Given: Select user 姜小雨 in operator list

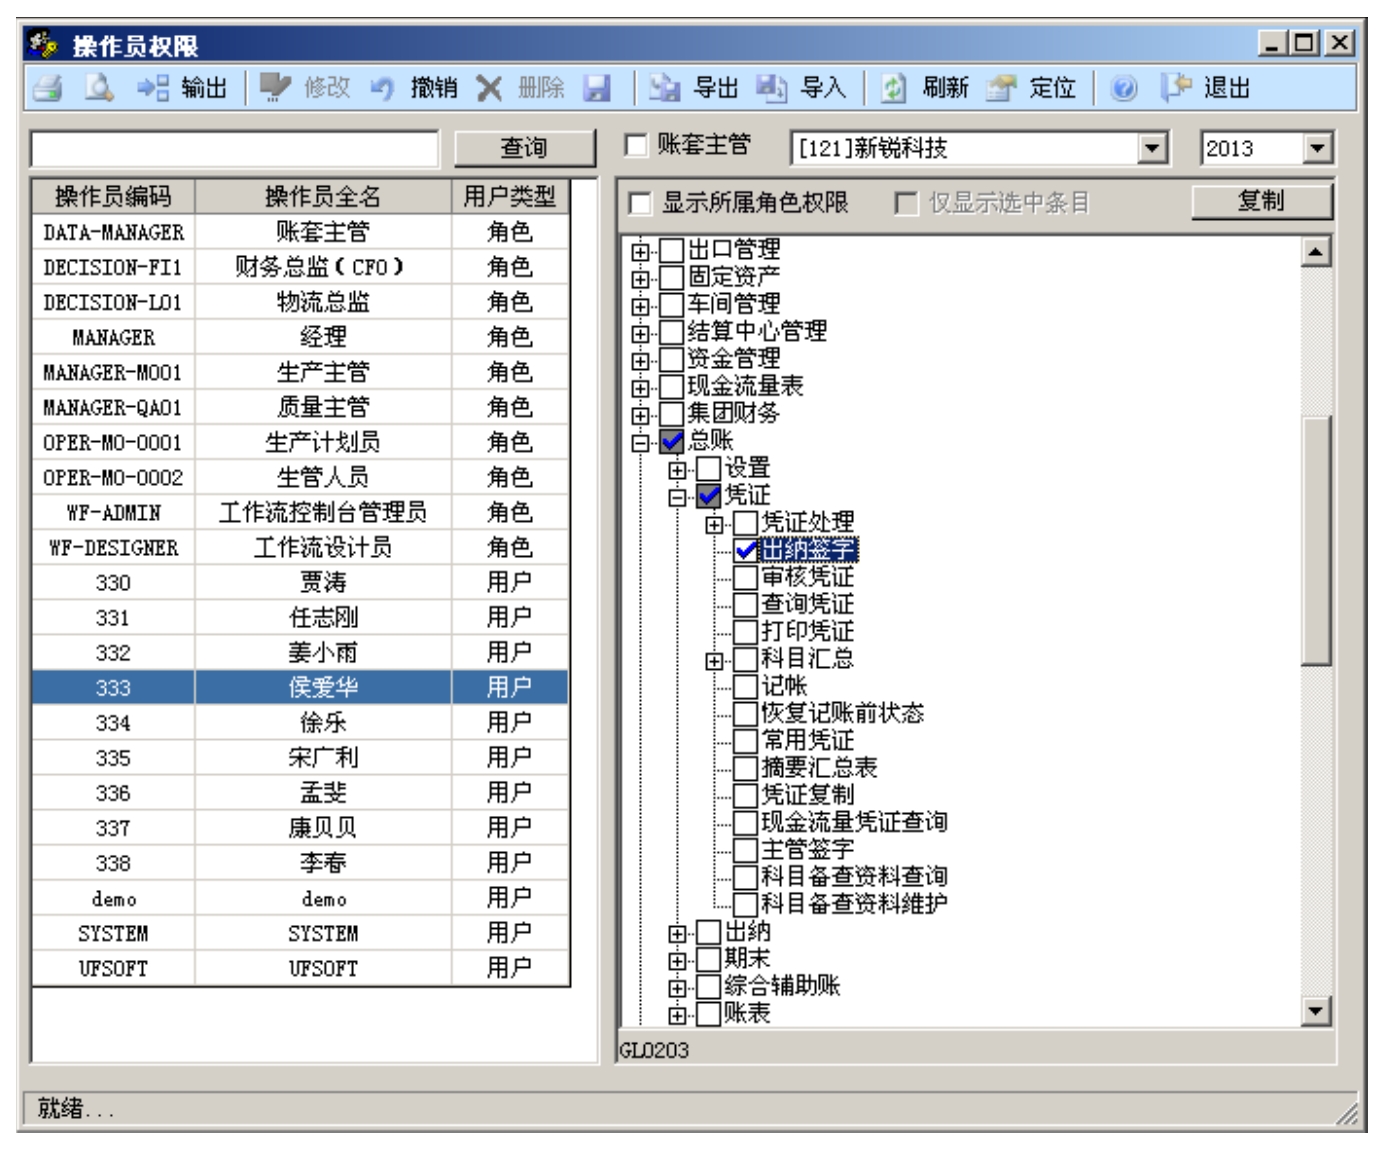Looking at the screenshot, I should click(x=322, y=653).
